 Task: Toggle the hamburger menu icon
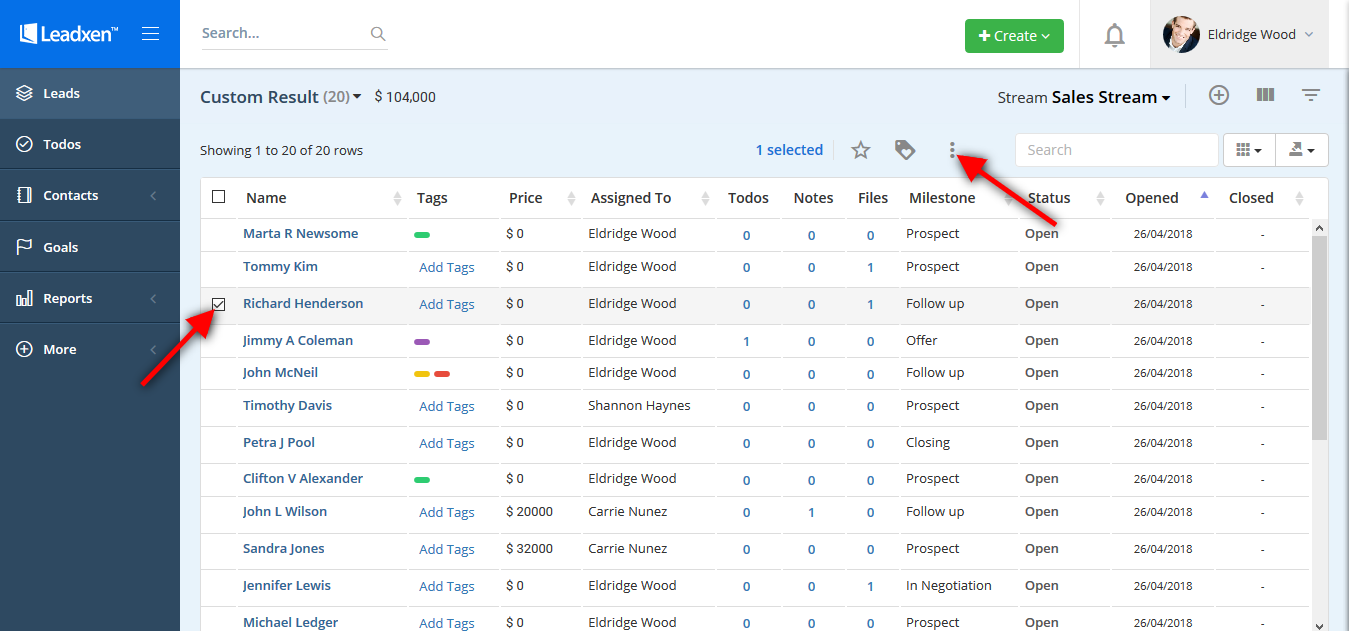coord(151,34)
